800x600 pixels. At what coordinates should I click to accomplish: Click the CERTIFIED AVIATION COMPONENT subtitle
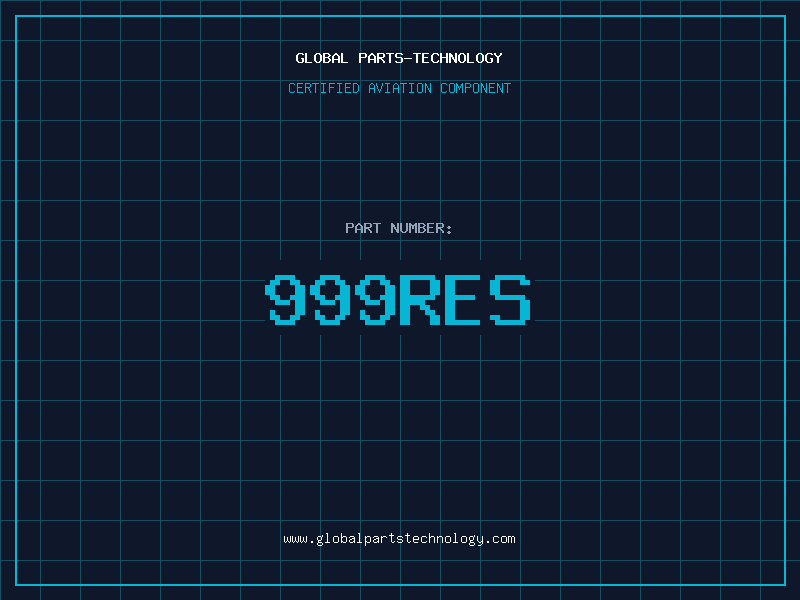pos(399,88)
